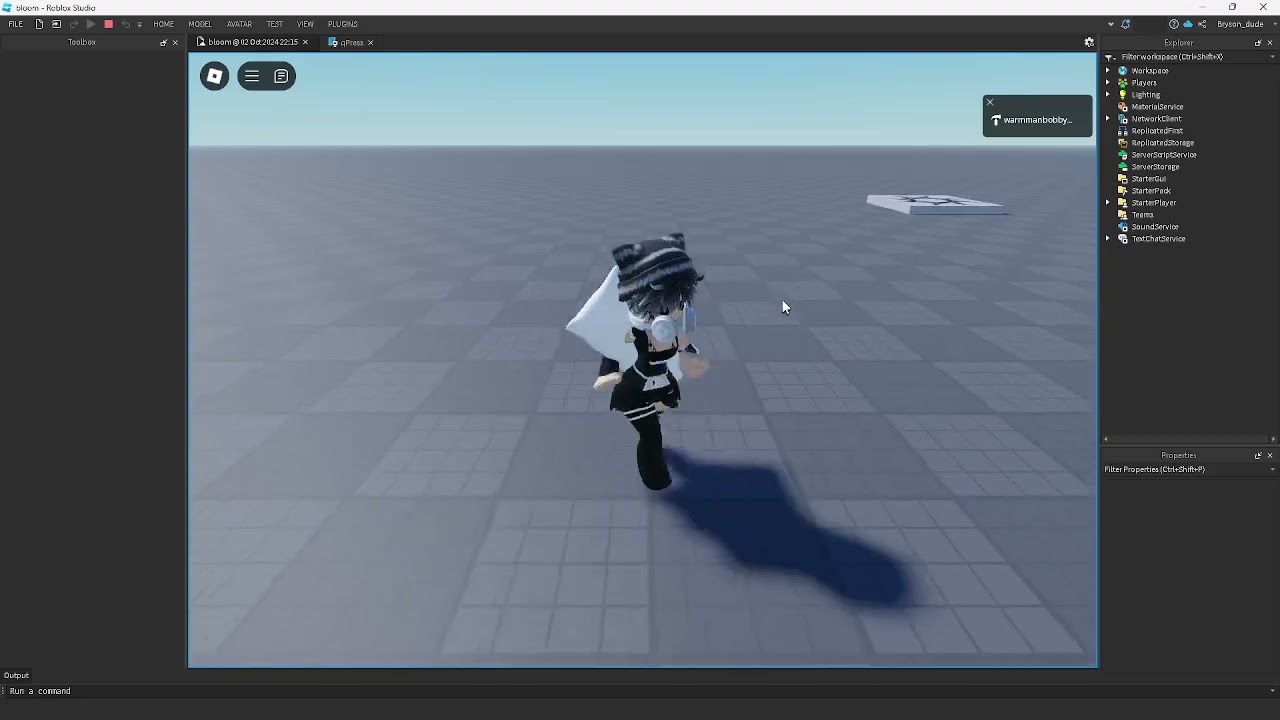This screenshot has width=1280, height=720.
Task: Click the Workspace globe icon in Explorer
Action: tap(1123, 71)
